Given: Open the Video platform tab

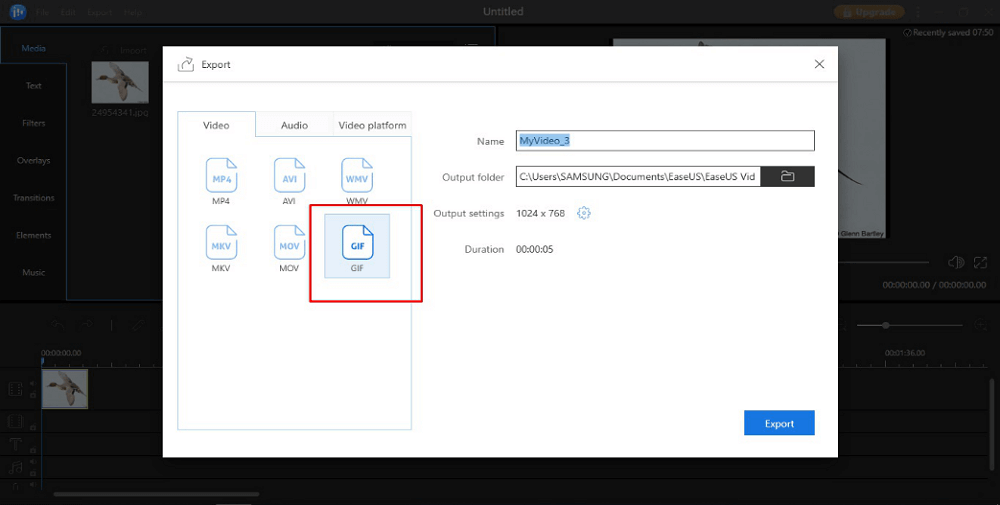Looking at the screenshot, I should click(372, 125).
